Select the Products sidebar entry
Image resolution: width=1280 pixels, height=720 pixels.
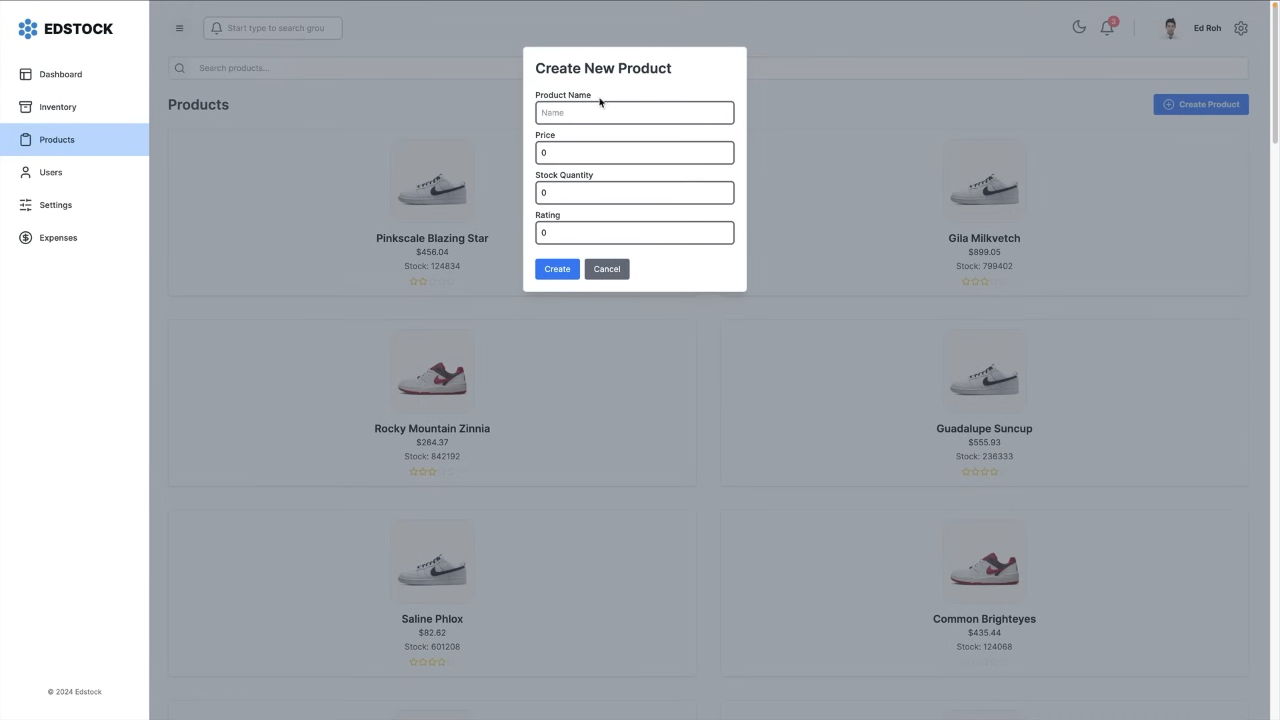tap(56, 140)
